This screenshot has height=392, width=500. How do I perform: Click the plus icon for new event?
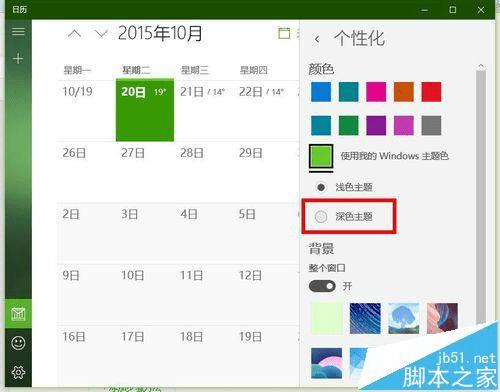coord(18,59)
